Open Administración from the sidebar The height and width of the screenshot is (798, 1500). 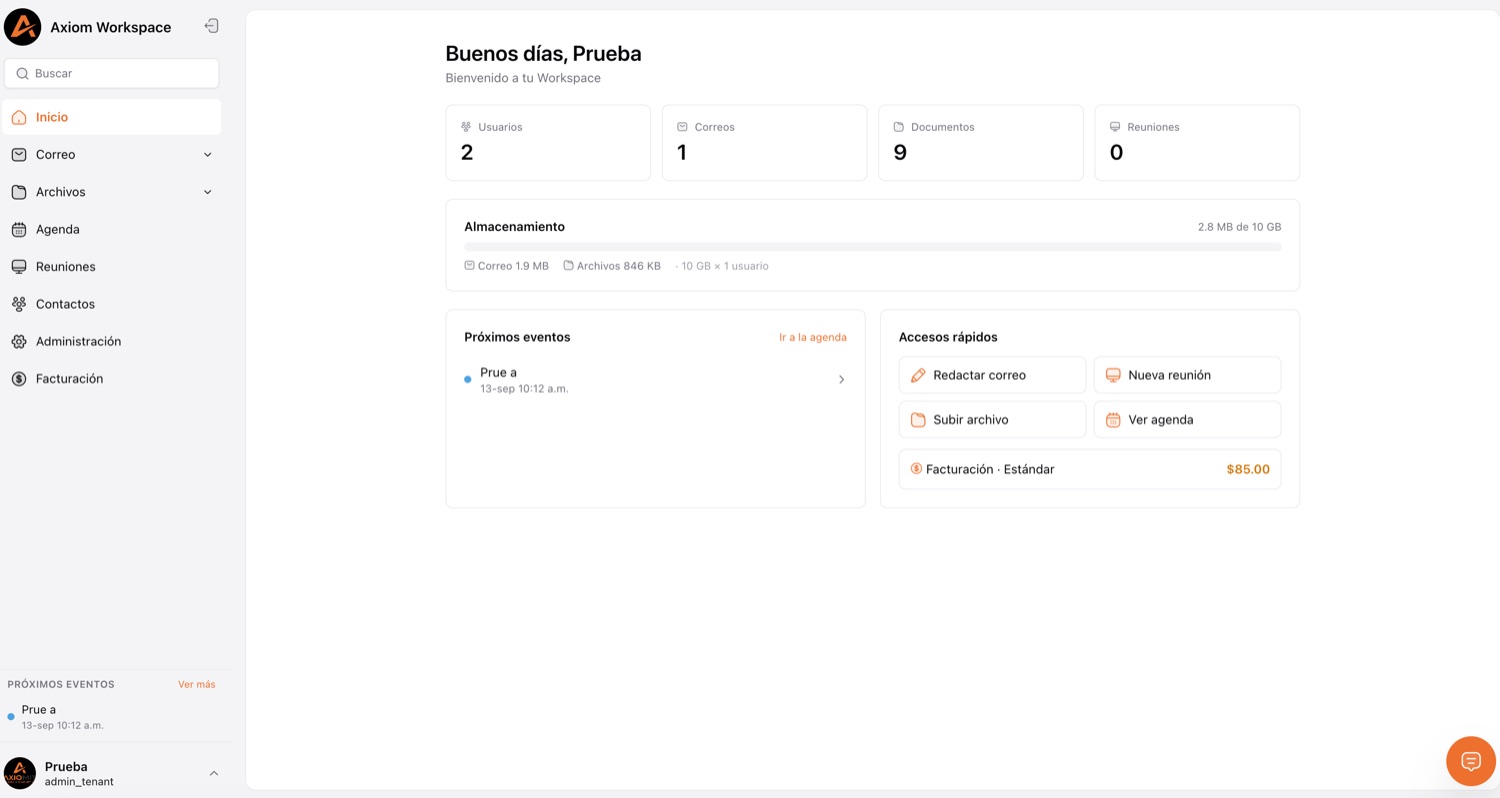[112, 341]
